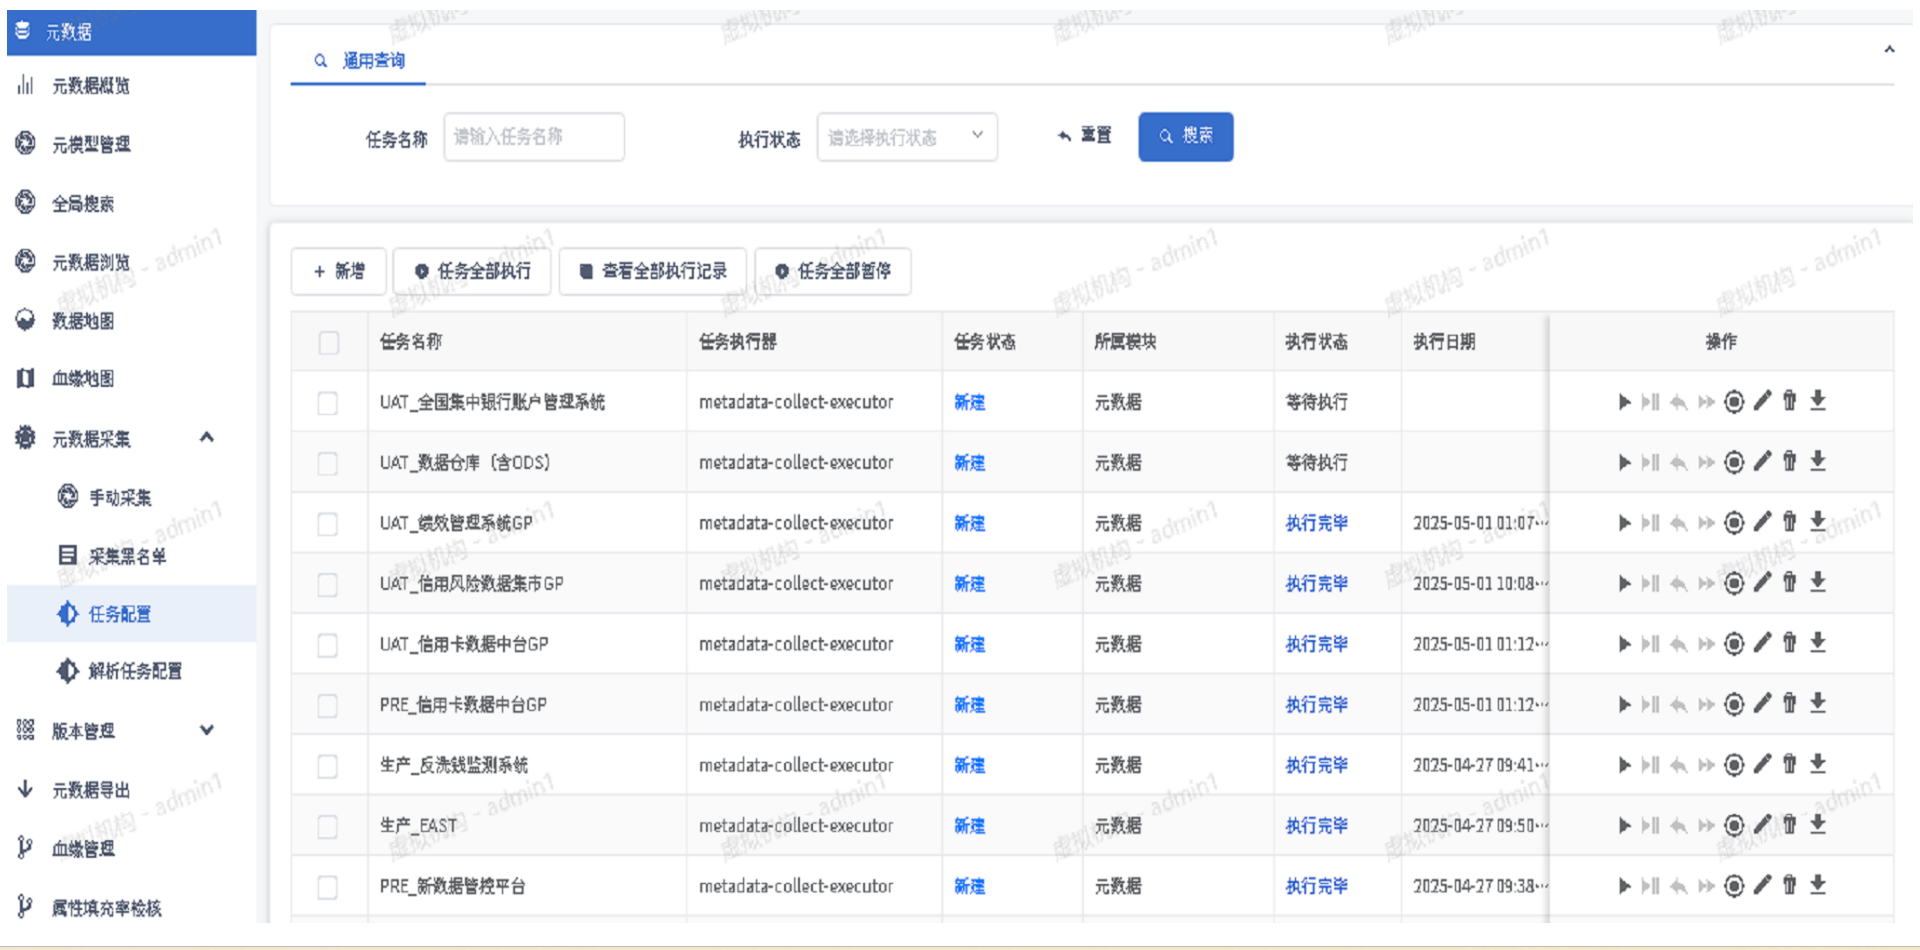This screenshot has width=1920, height=950.
Task: Open 元数据导出 in the sidebar
Action: click(91, 791)
